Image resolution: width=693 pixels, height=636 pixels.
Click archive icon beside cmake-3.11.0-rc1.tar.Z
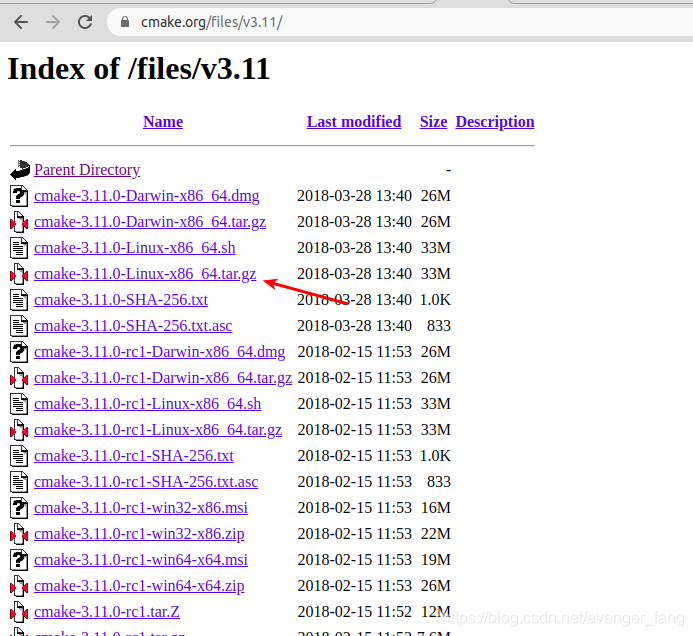tap(19, 612)
